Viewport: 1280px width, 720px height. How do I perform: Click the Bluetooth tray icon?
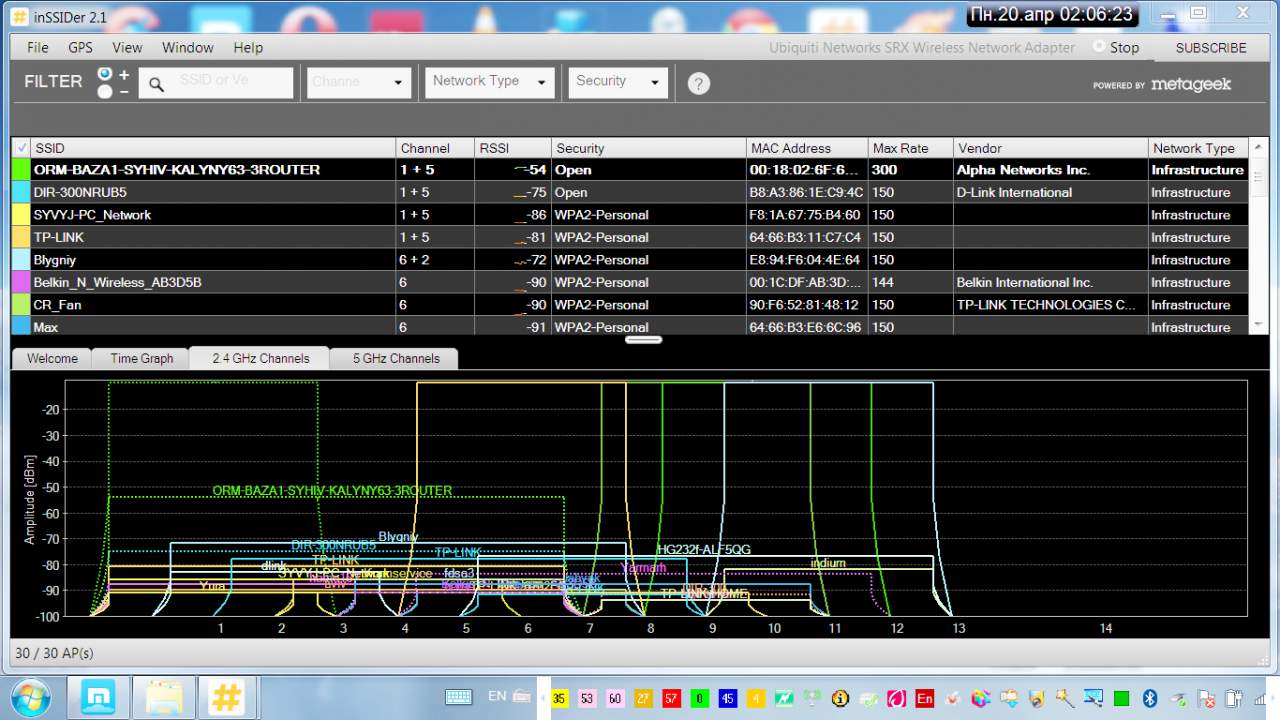[1150, 698]
